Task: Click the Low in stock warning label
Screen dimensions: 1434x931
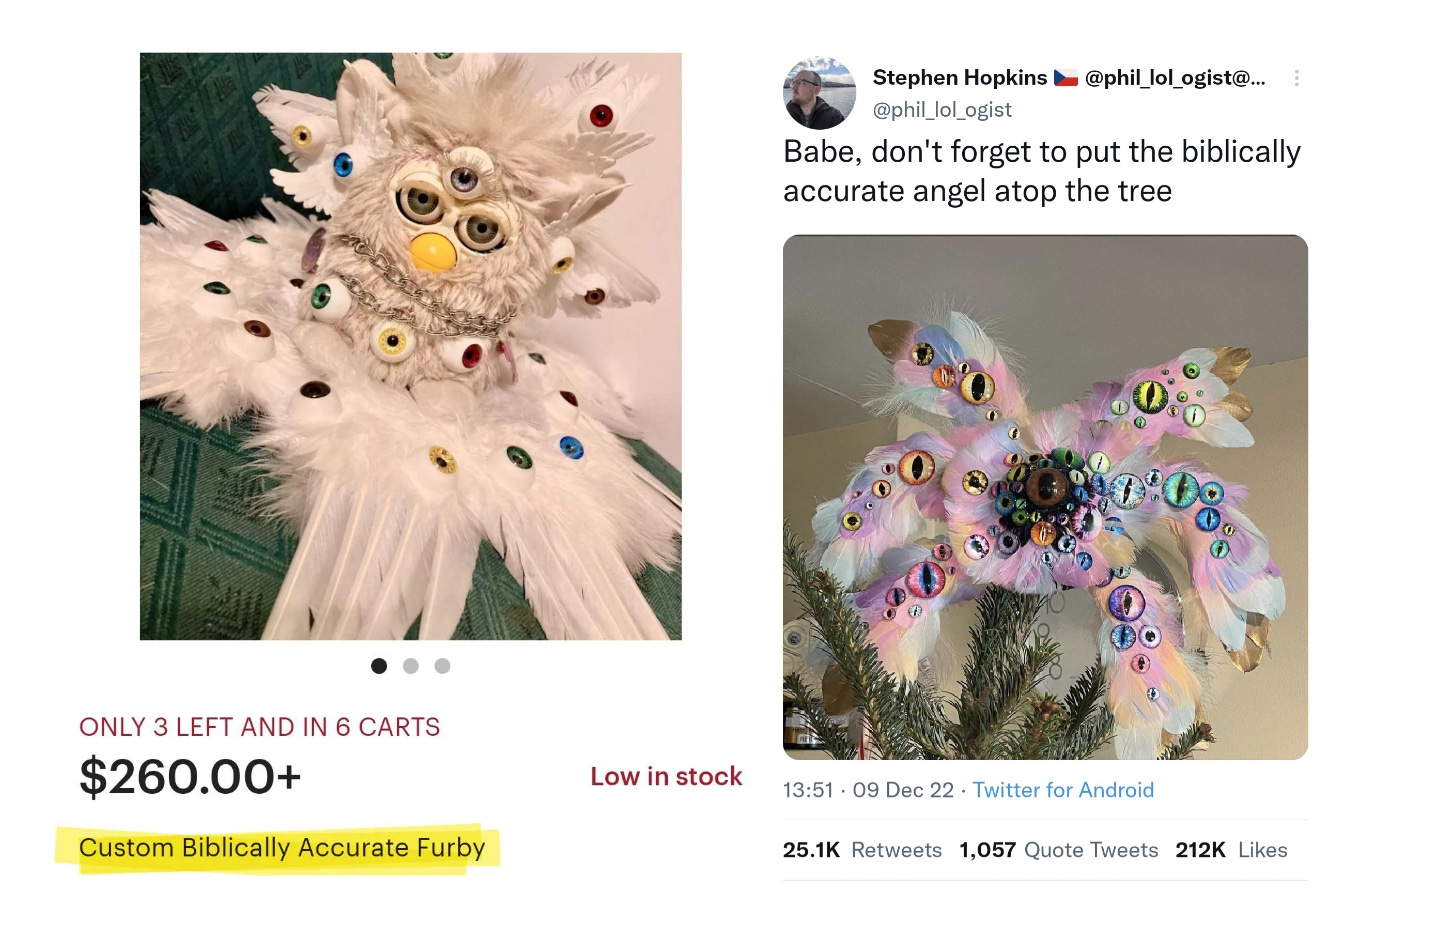Action: (666, 776)
